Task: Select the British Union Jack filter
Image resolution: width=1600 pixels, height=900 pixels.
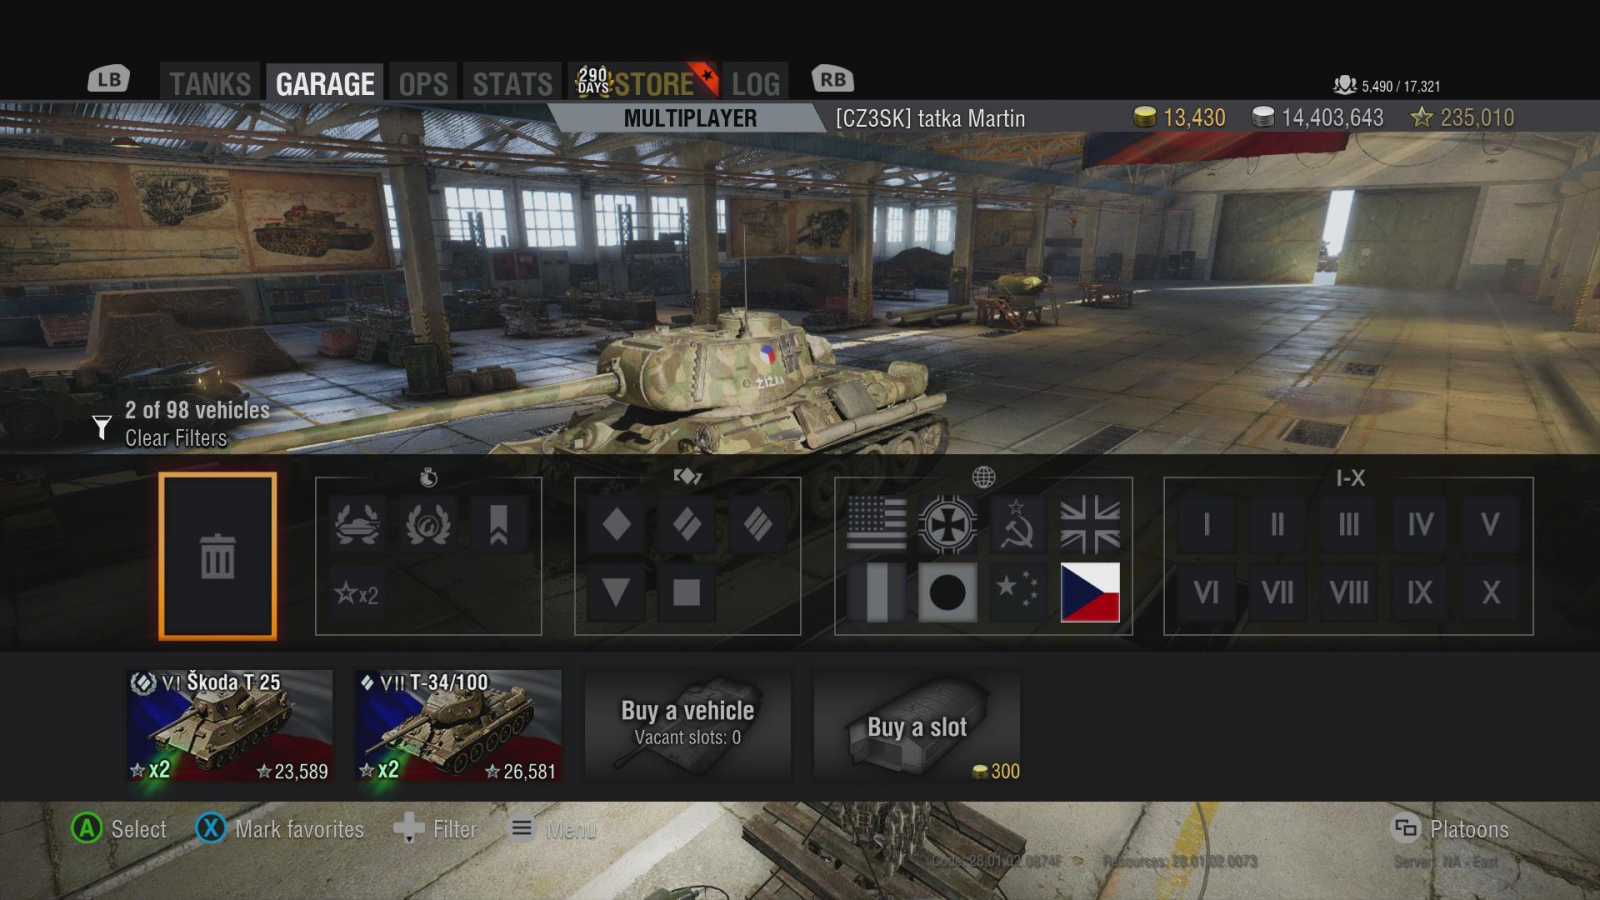Action: coord(1090,524)
